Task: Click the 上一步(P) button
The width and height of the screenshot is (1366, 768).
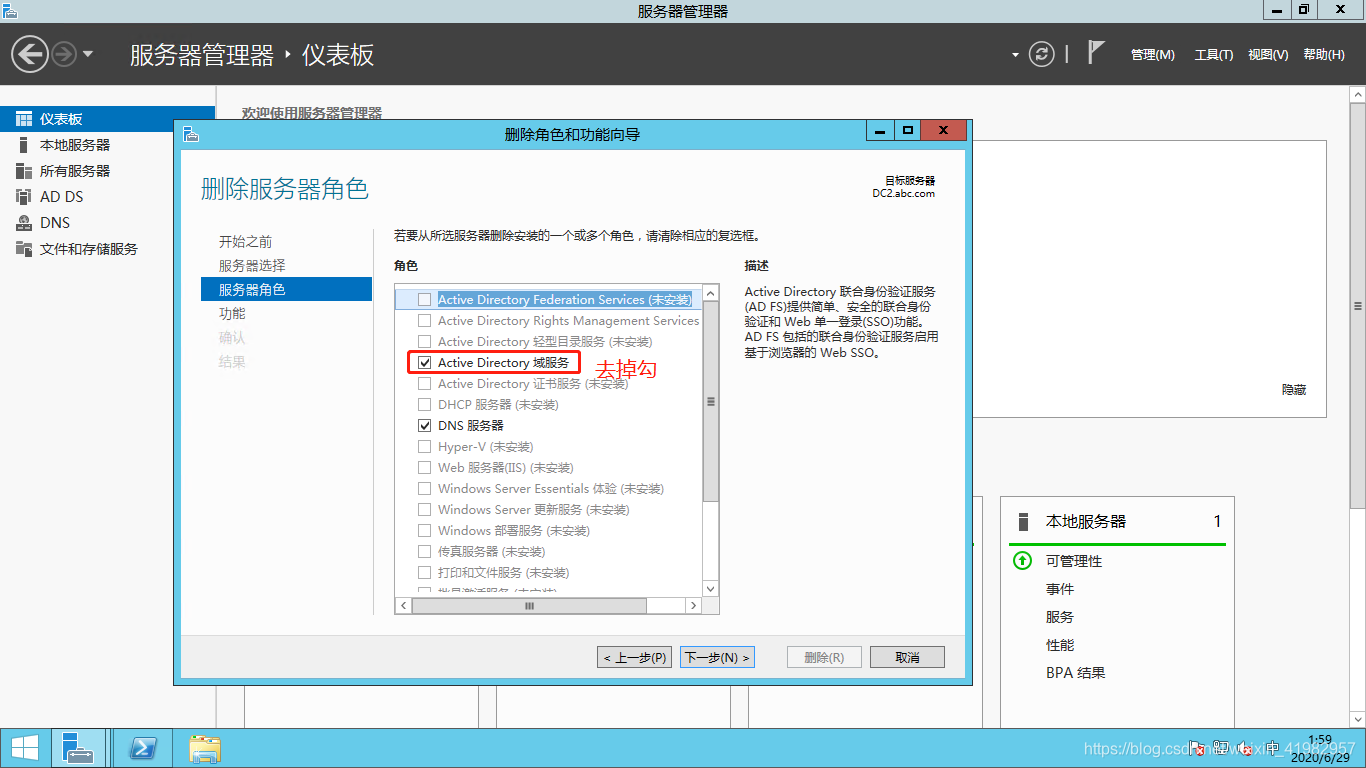Action: pyautogui.click(x=634, y=657)
